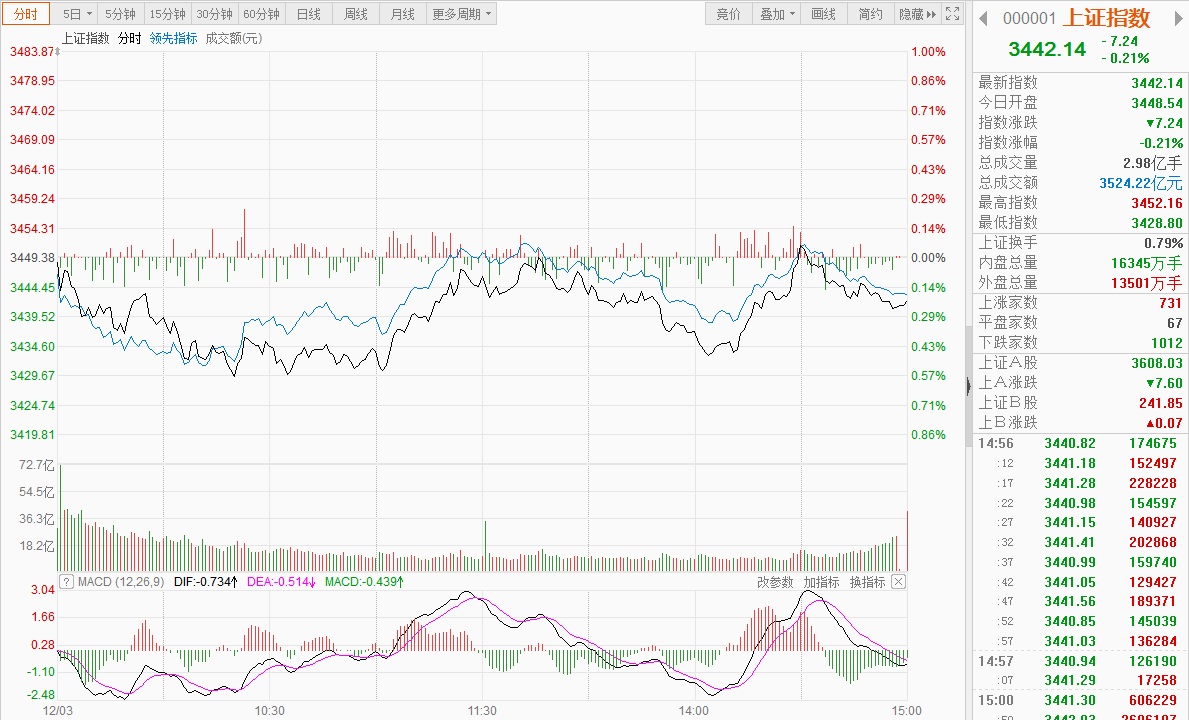
Task: Switch to 60分钟 chart
Action: click(262, 14)
